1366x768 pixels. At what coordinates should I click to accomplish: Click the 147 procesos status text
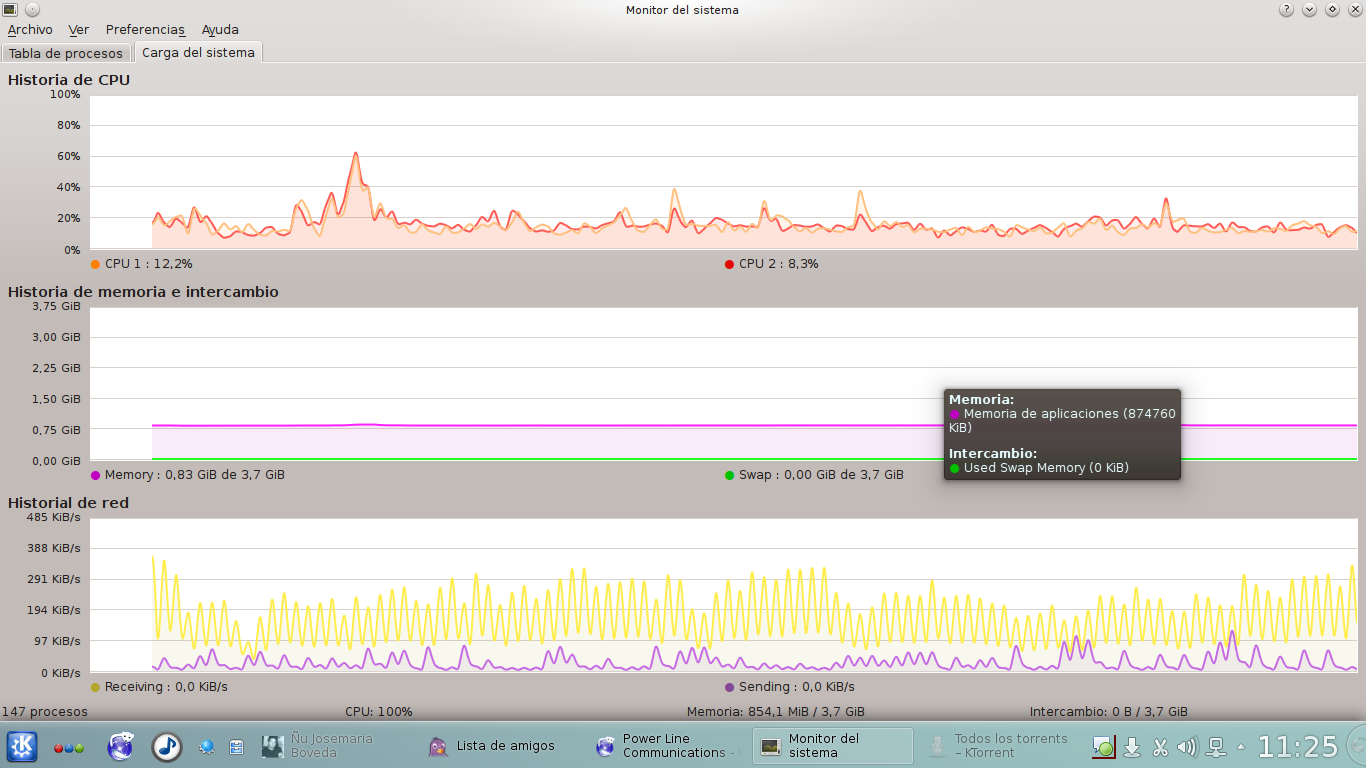(45, 712)
